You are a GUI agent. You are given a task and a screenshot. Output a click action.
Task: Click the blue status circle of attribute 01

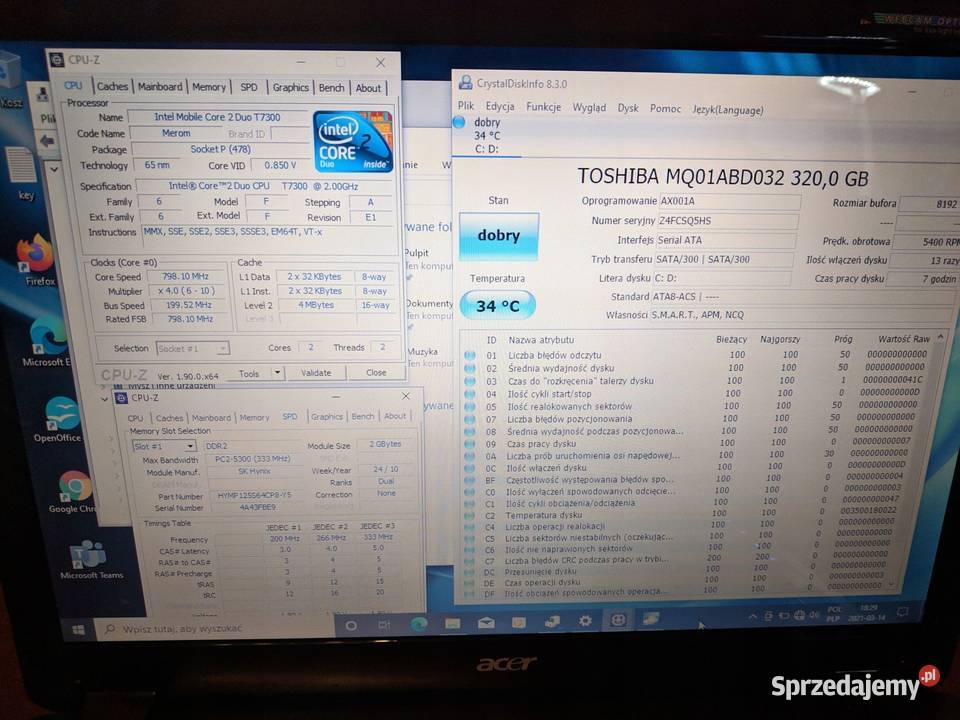click(x=470, y=355)
